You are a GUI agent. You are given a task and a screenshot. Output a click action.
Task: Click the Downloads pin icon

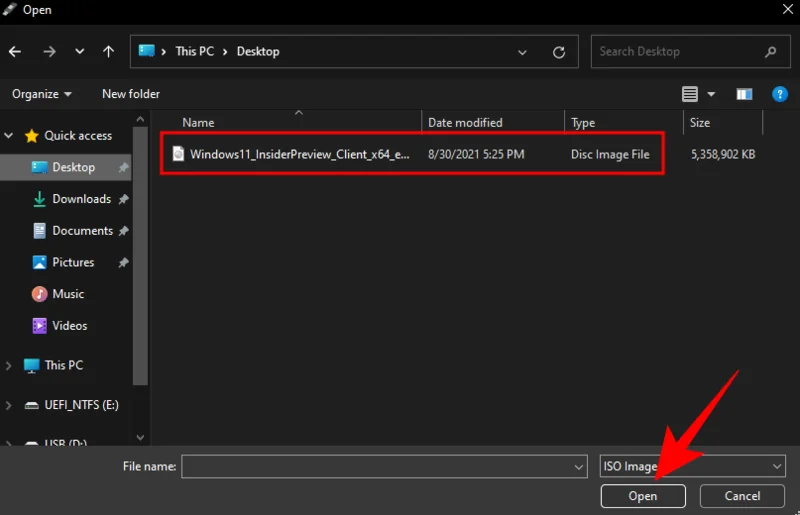pos(123,199)
